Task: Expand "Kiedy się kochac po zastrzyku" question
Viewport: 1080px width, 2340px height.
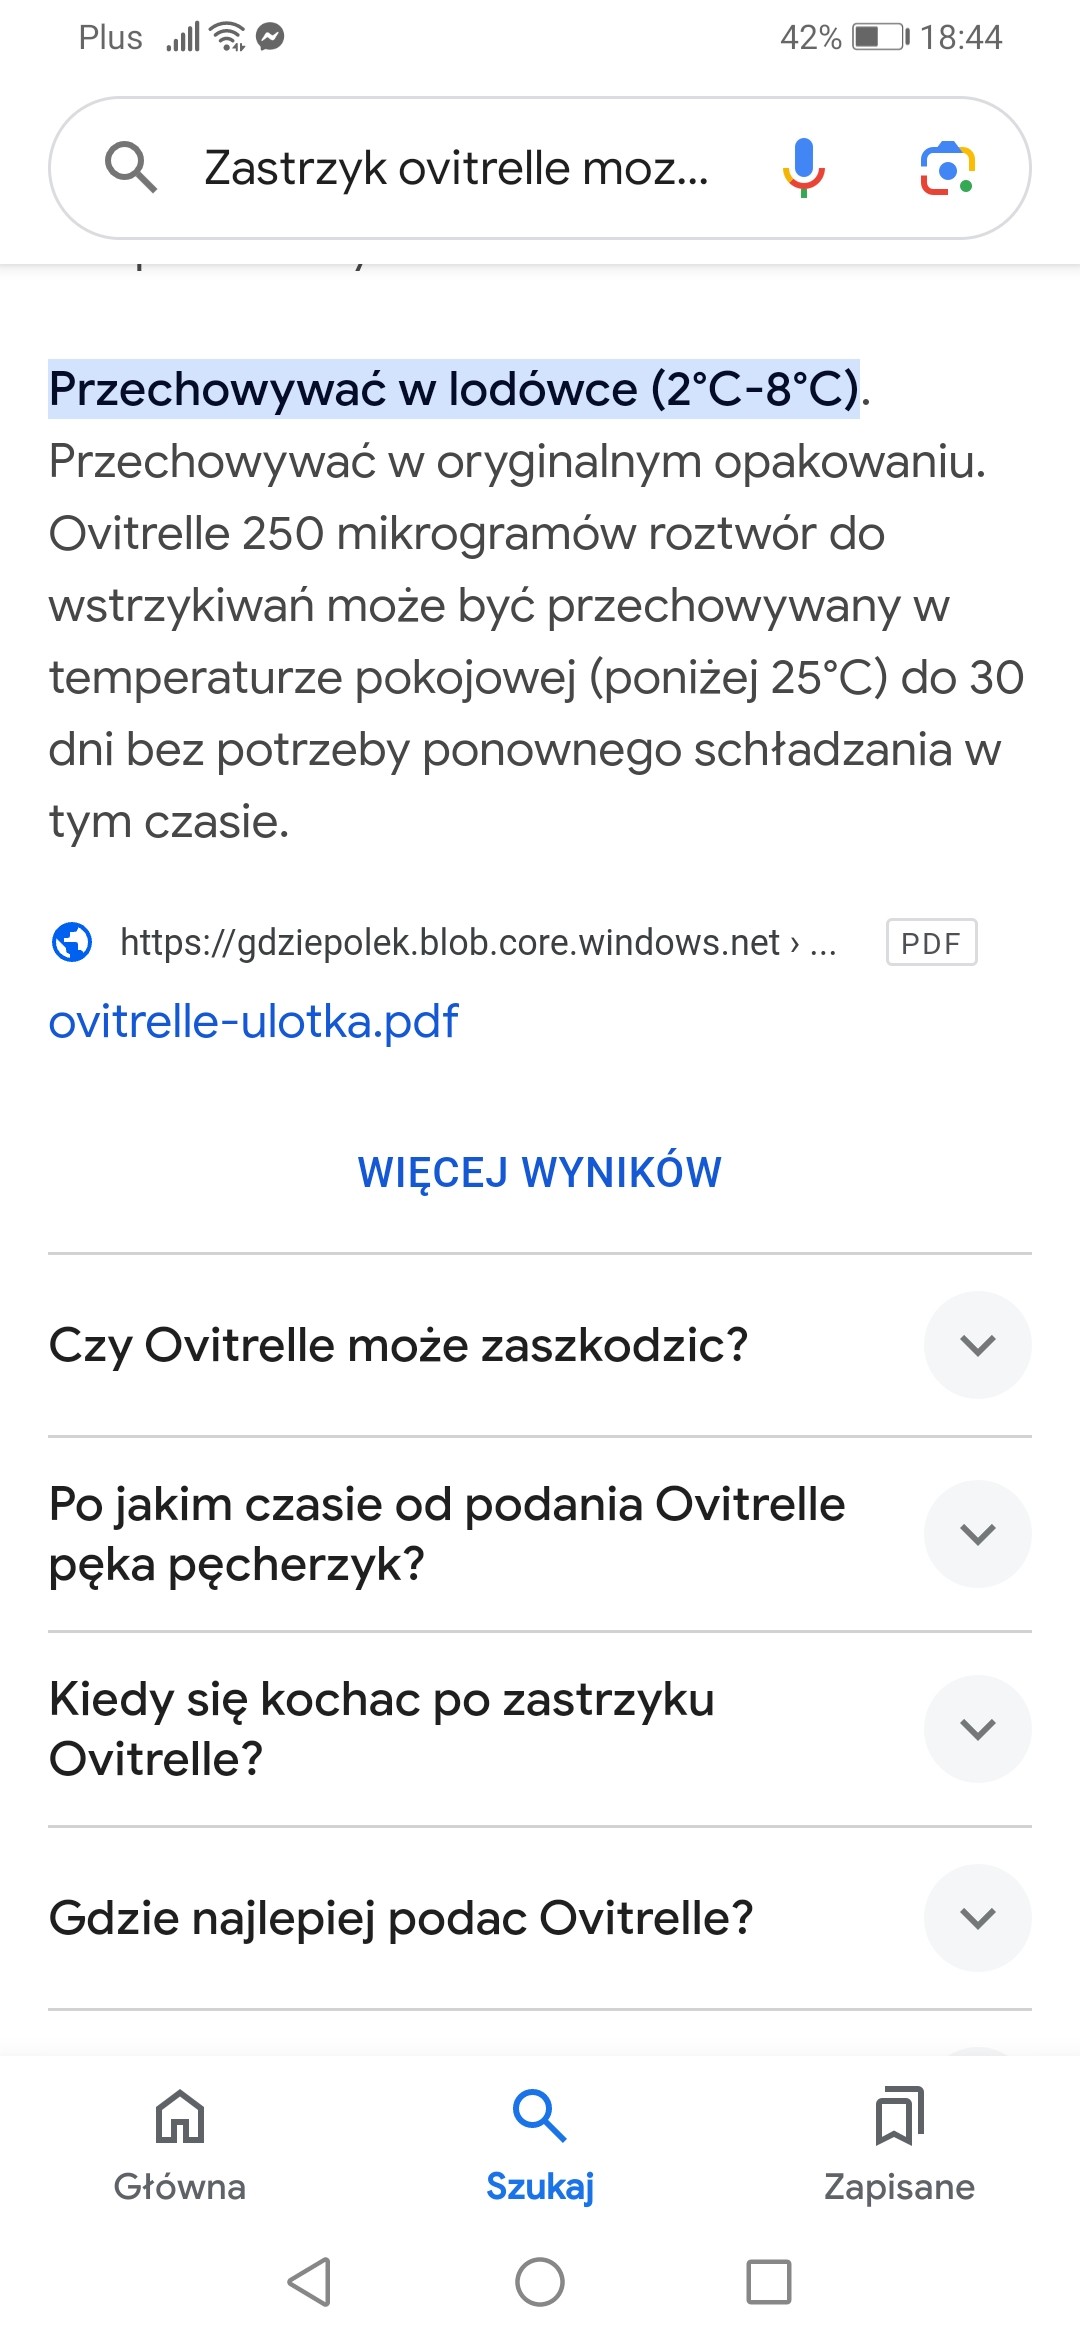Action: point(977,1729)
